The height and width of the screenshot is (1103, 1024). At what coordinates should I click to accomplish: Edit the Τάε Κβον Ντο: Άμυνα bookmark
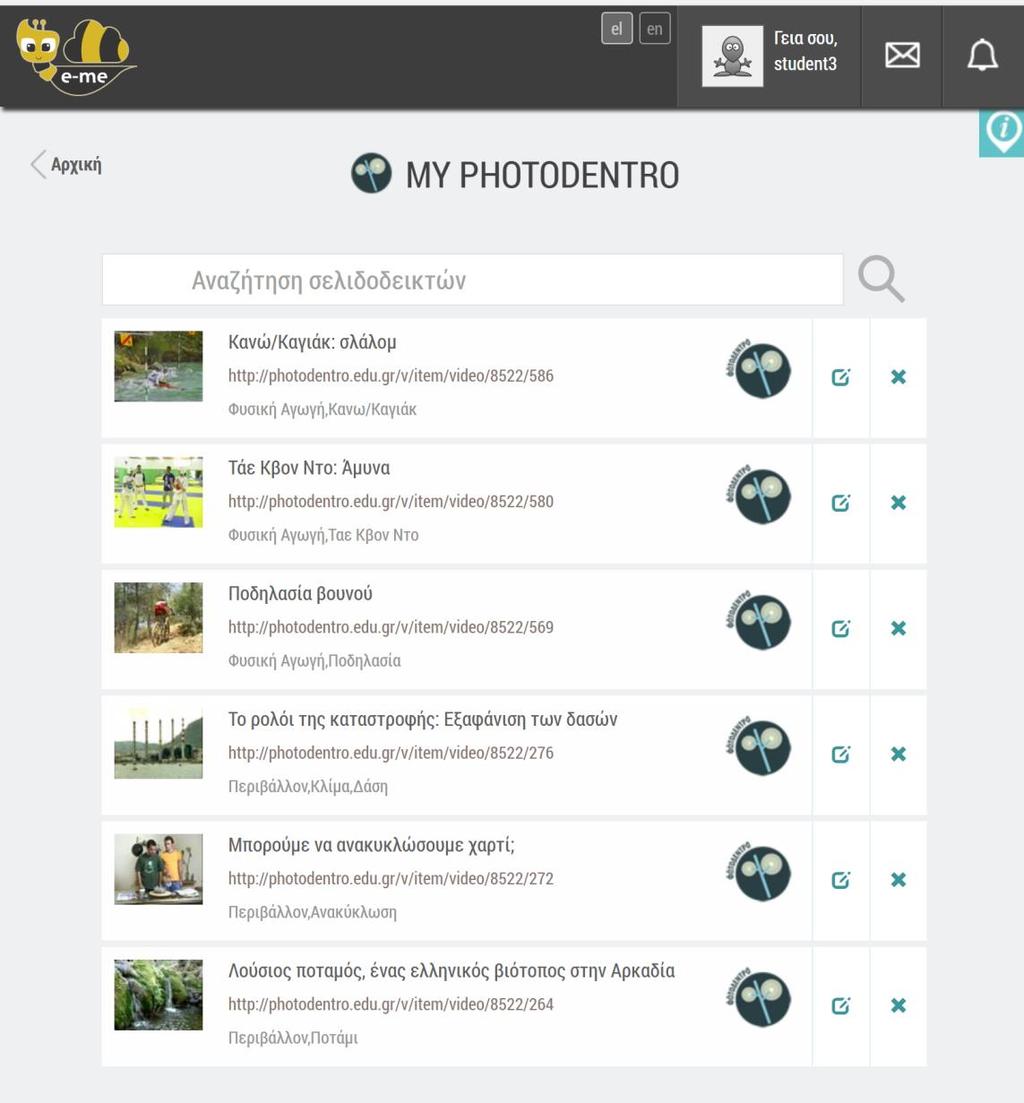pyautogui.click(x=841, y=503)
